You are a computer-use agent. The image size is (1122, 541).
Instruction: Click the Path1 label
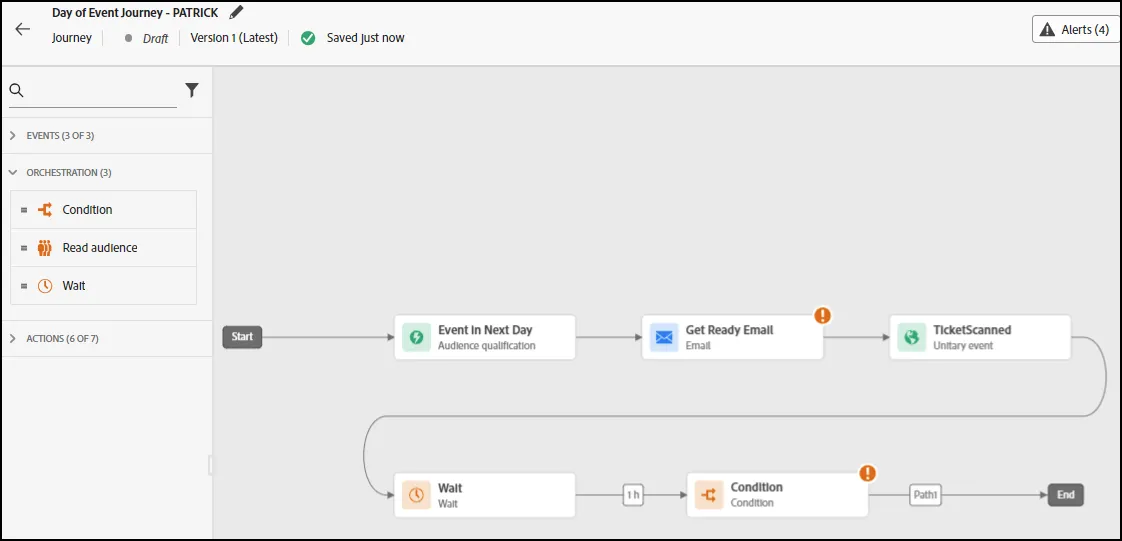925,494
